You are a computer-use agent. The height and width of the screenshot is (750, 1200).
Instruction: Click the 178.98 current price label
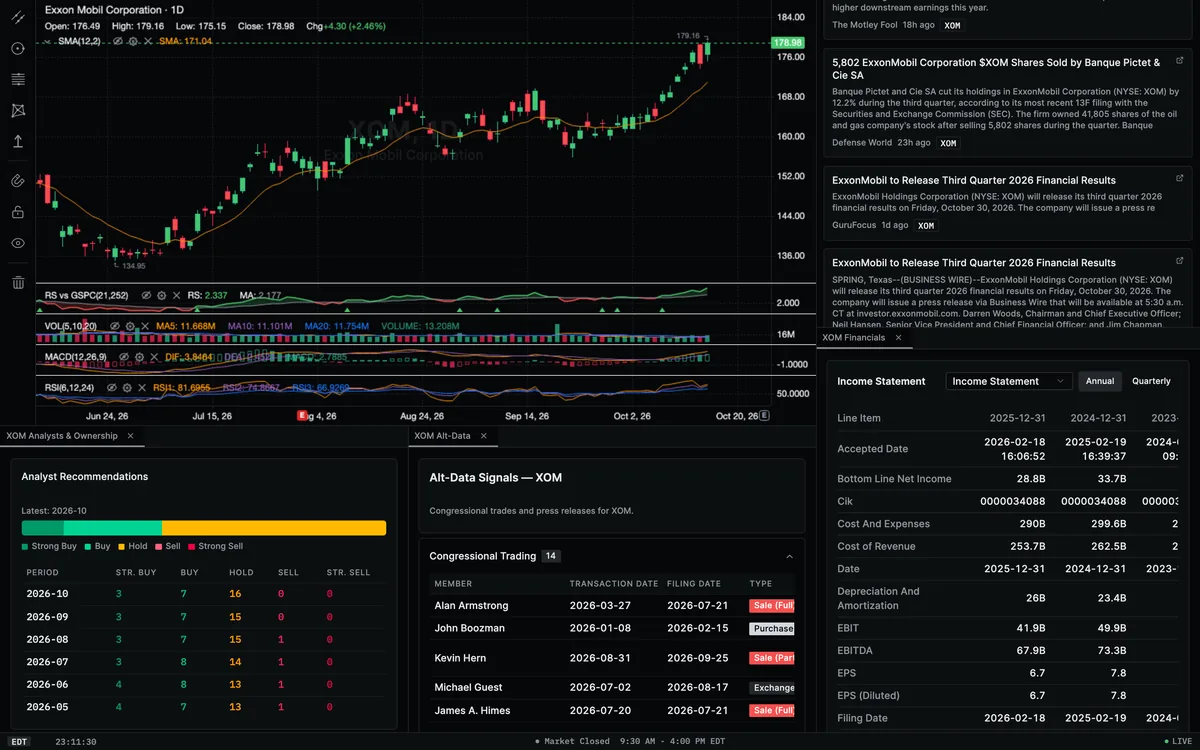(788, 43)
